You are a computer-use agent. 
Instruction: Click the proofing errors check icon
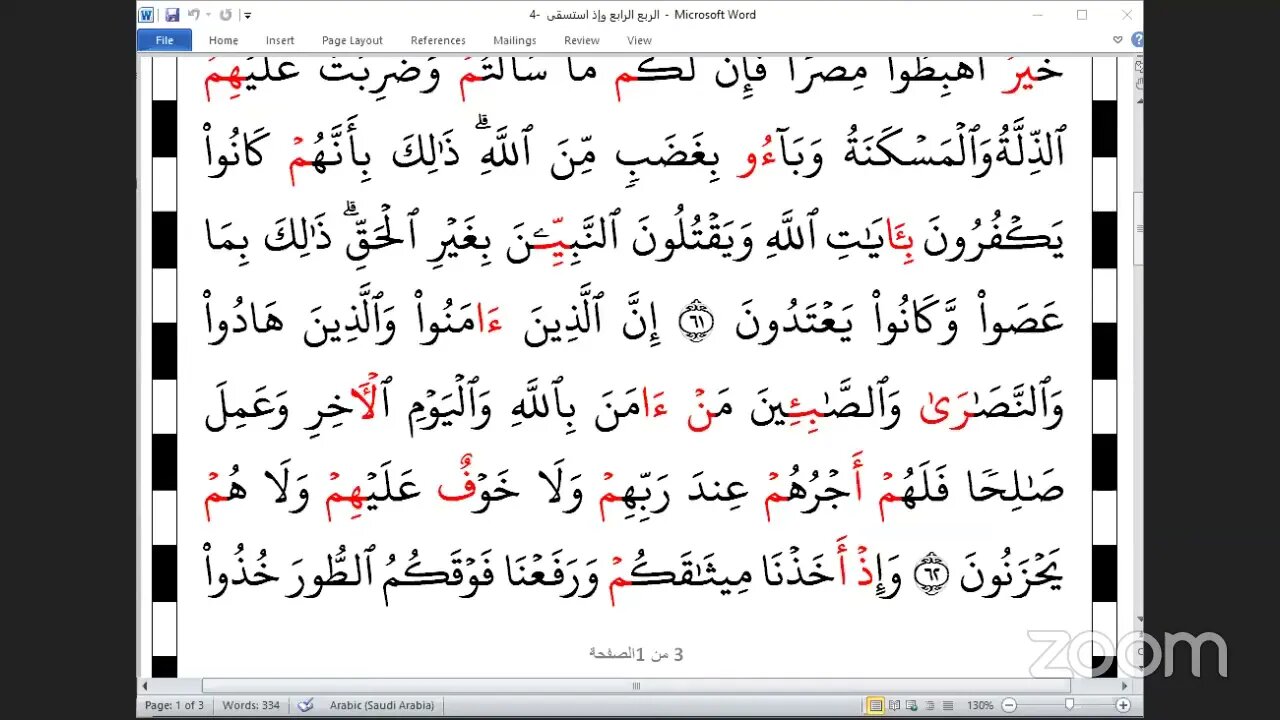306,705
